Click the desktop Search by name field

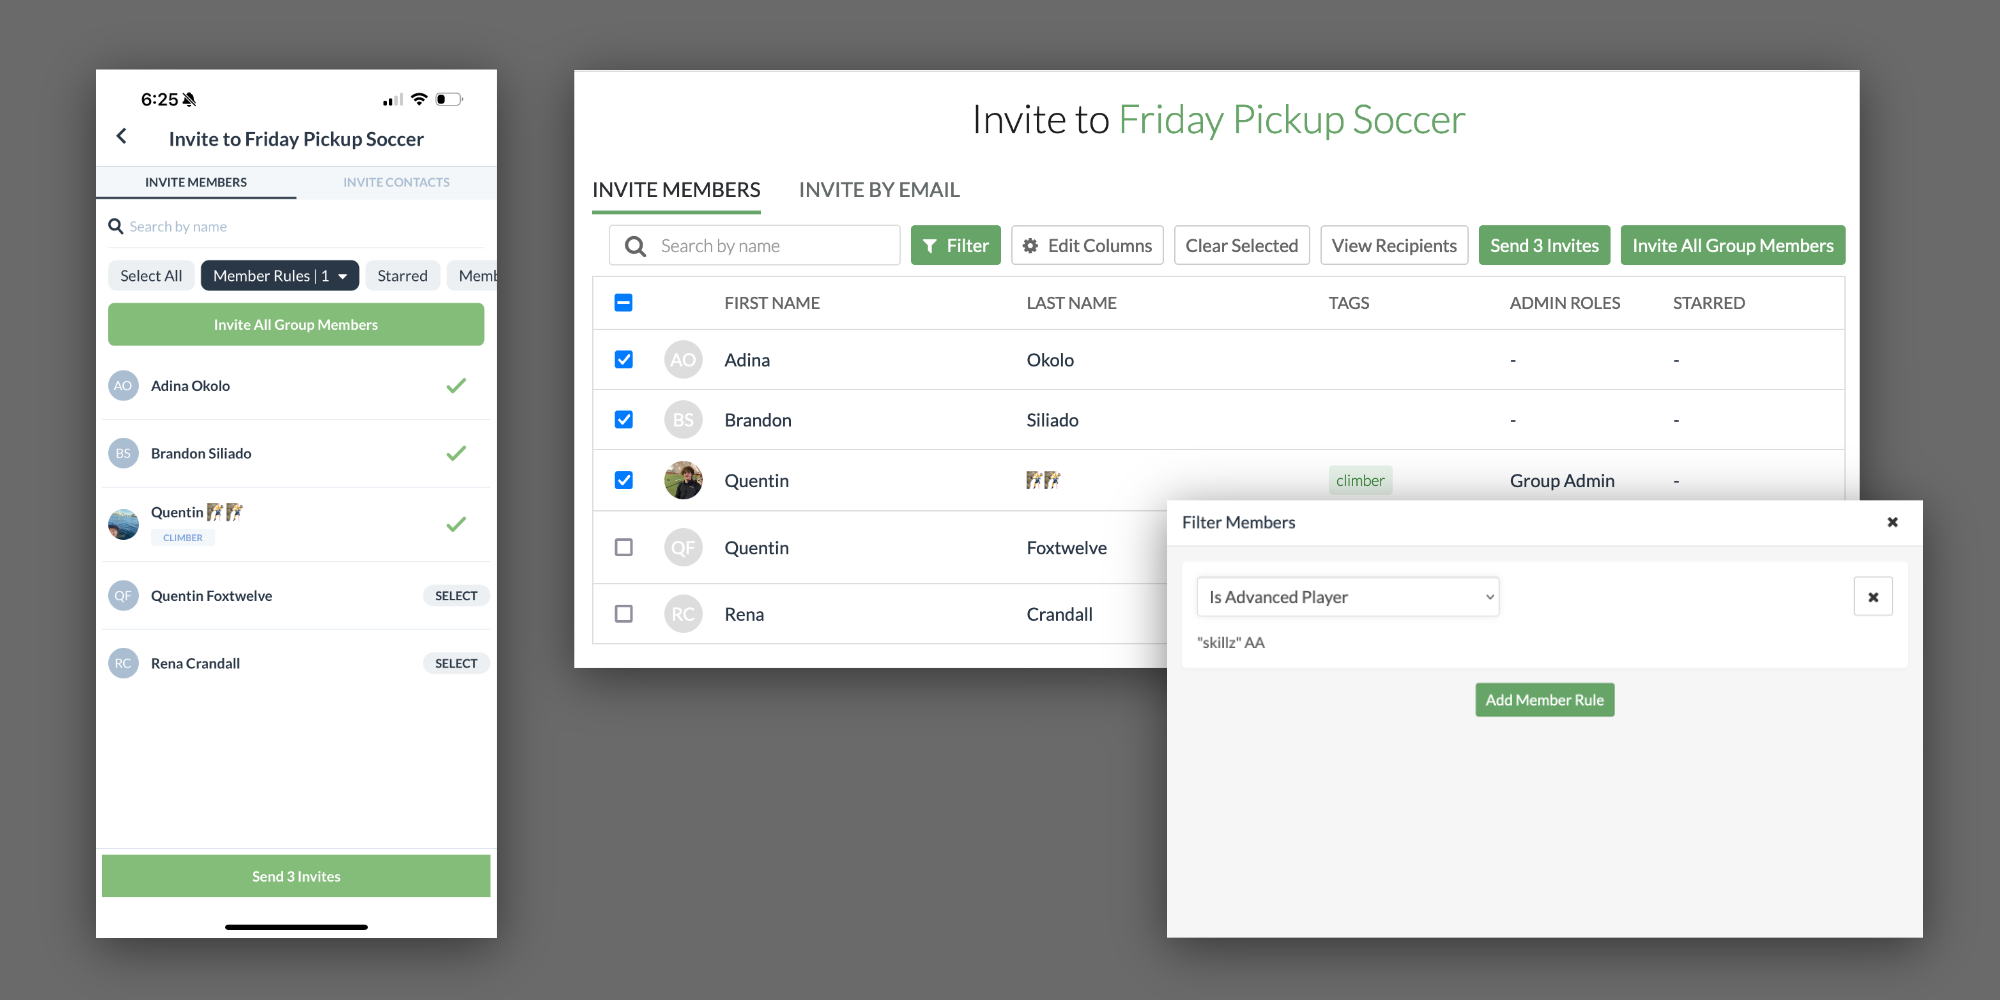tap(775, 246)
